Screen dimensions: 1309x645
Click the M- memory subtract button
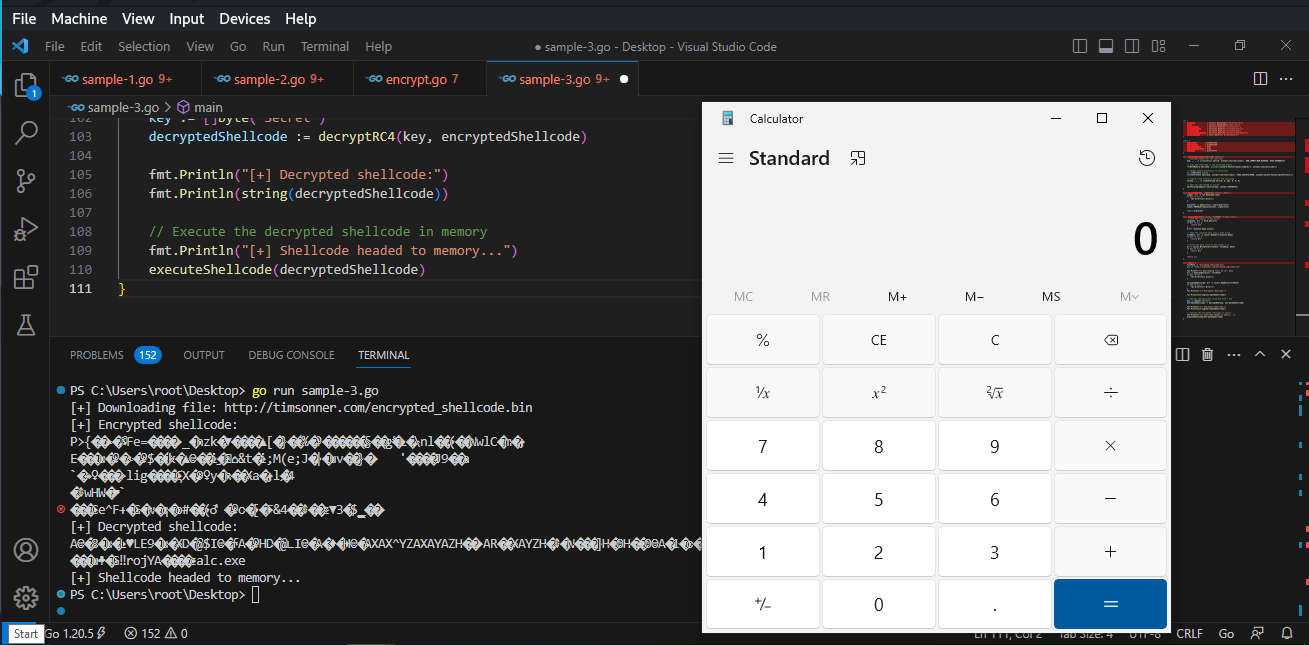[974, 296]
